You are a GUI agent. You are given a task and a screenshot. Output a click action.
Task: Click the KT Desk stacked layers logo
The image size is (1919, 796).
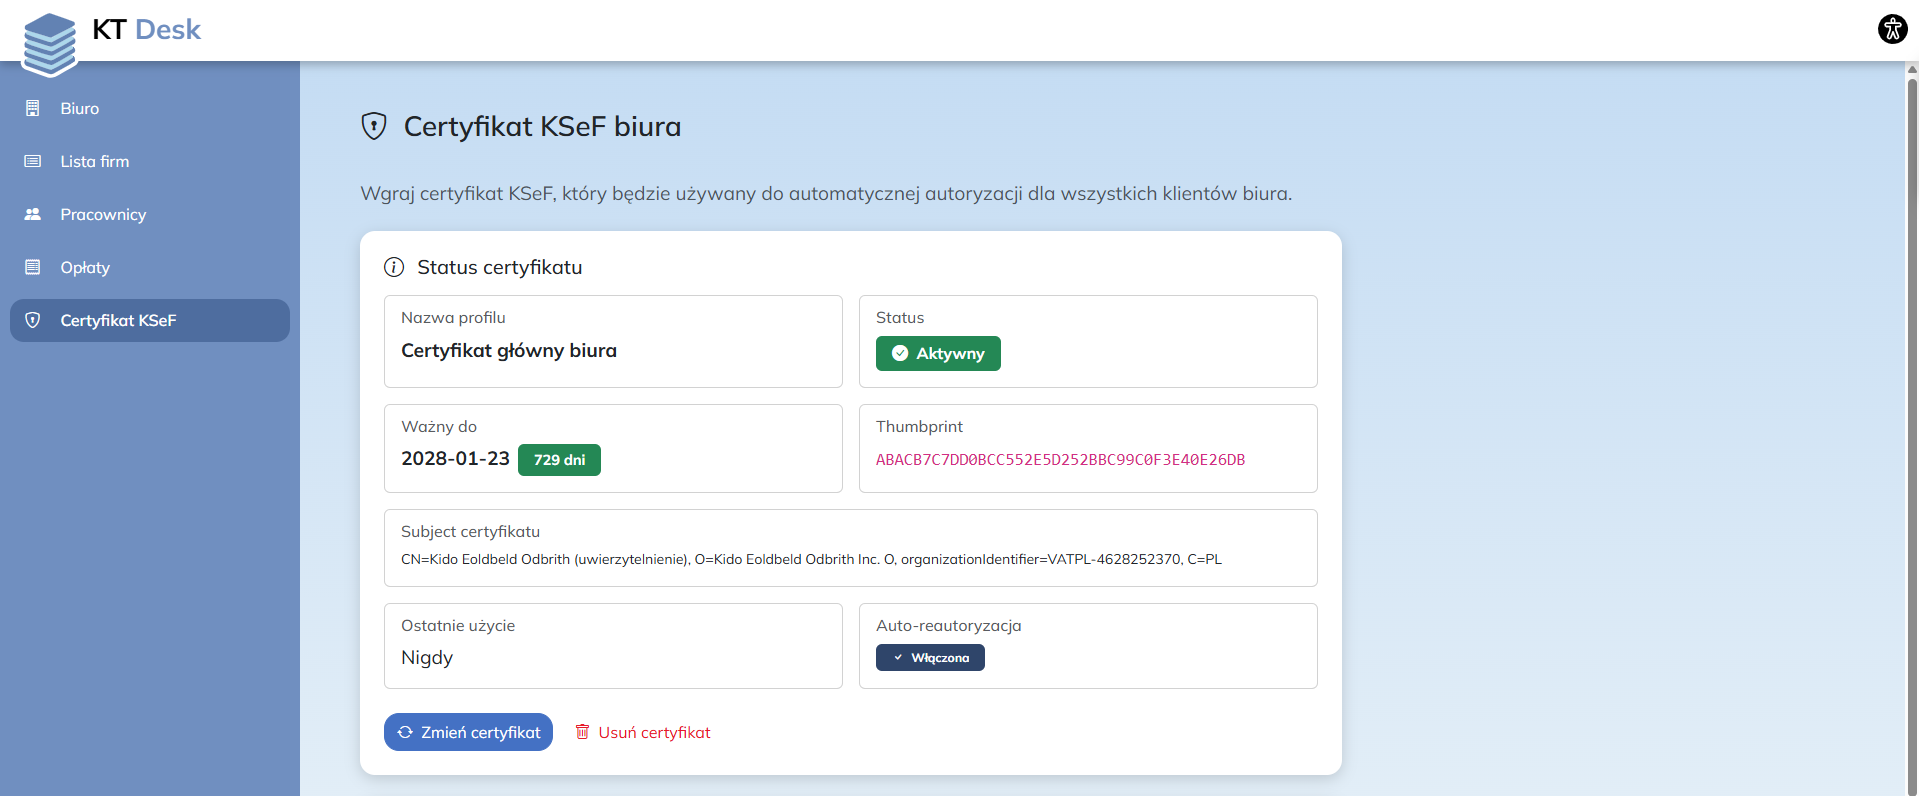click(49, 44)
